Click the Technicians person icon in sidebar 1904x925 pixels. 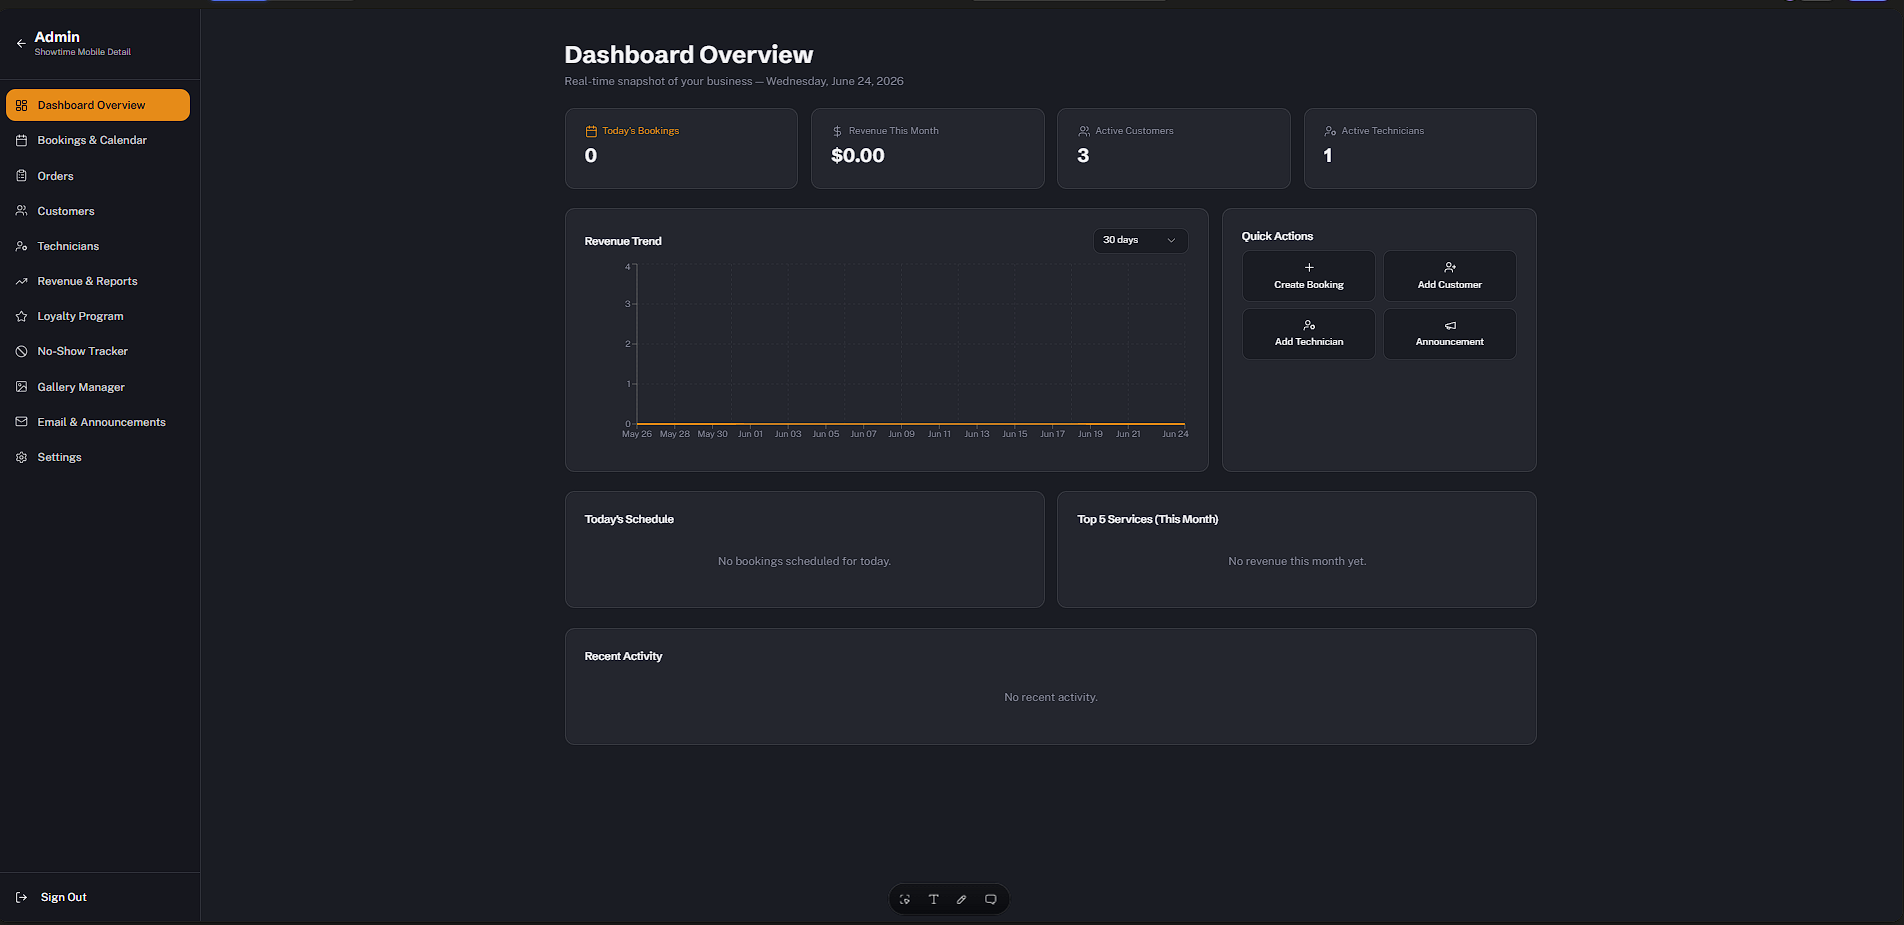click(x=21, y=246)
